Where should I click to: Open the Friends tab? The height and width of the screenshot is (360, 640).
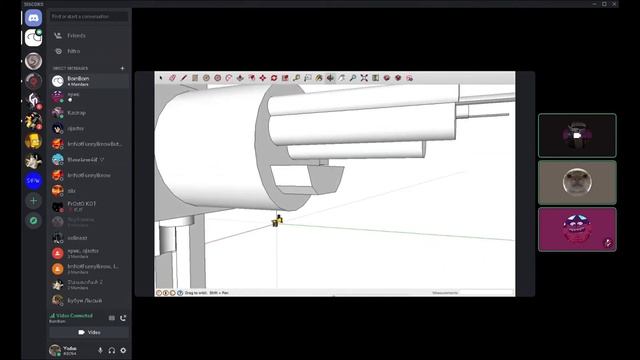(x=89, y=36)
